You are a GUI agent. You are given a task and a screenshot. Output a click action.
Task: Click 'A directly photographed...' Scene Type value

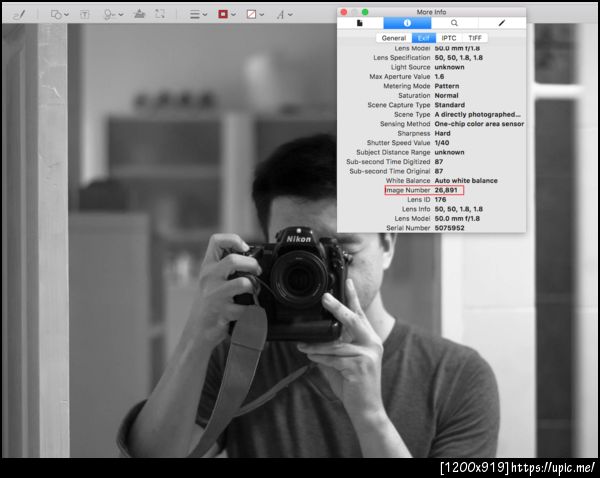coord(477,114)
